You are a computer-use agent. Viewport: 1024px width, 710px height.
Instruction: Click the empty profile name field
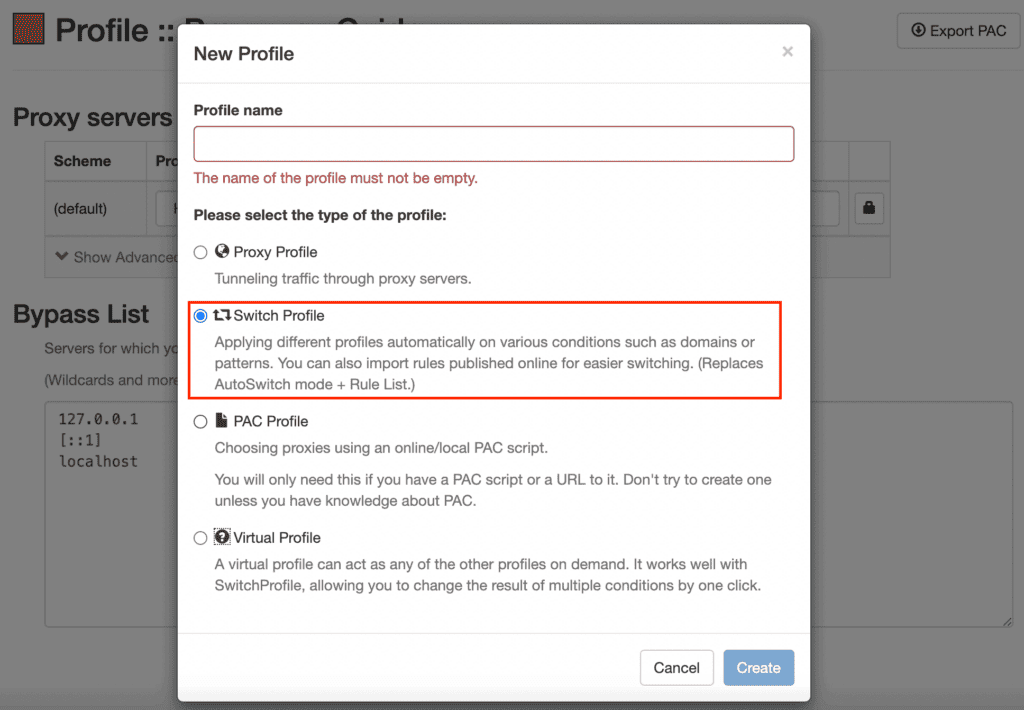tap(493, 143)
